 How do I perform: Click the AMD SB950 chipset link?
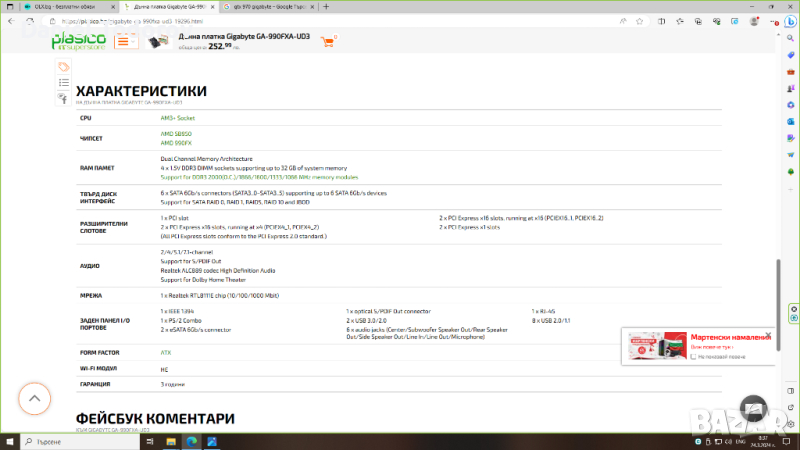174,133
